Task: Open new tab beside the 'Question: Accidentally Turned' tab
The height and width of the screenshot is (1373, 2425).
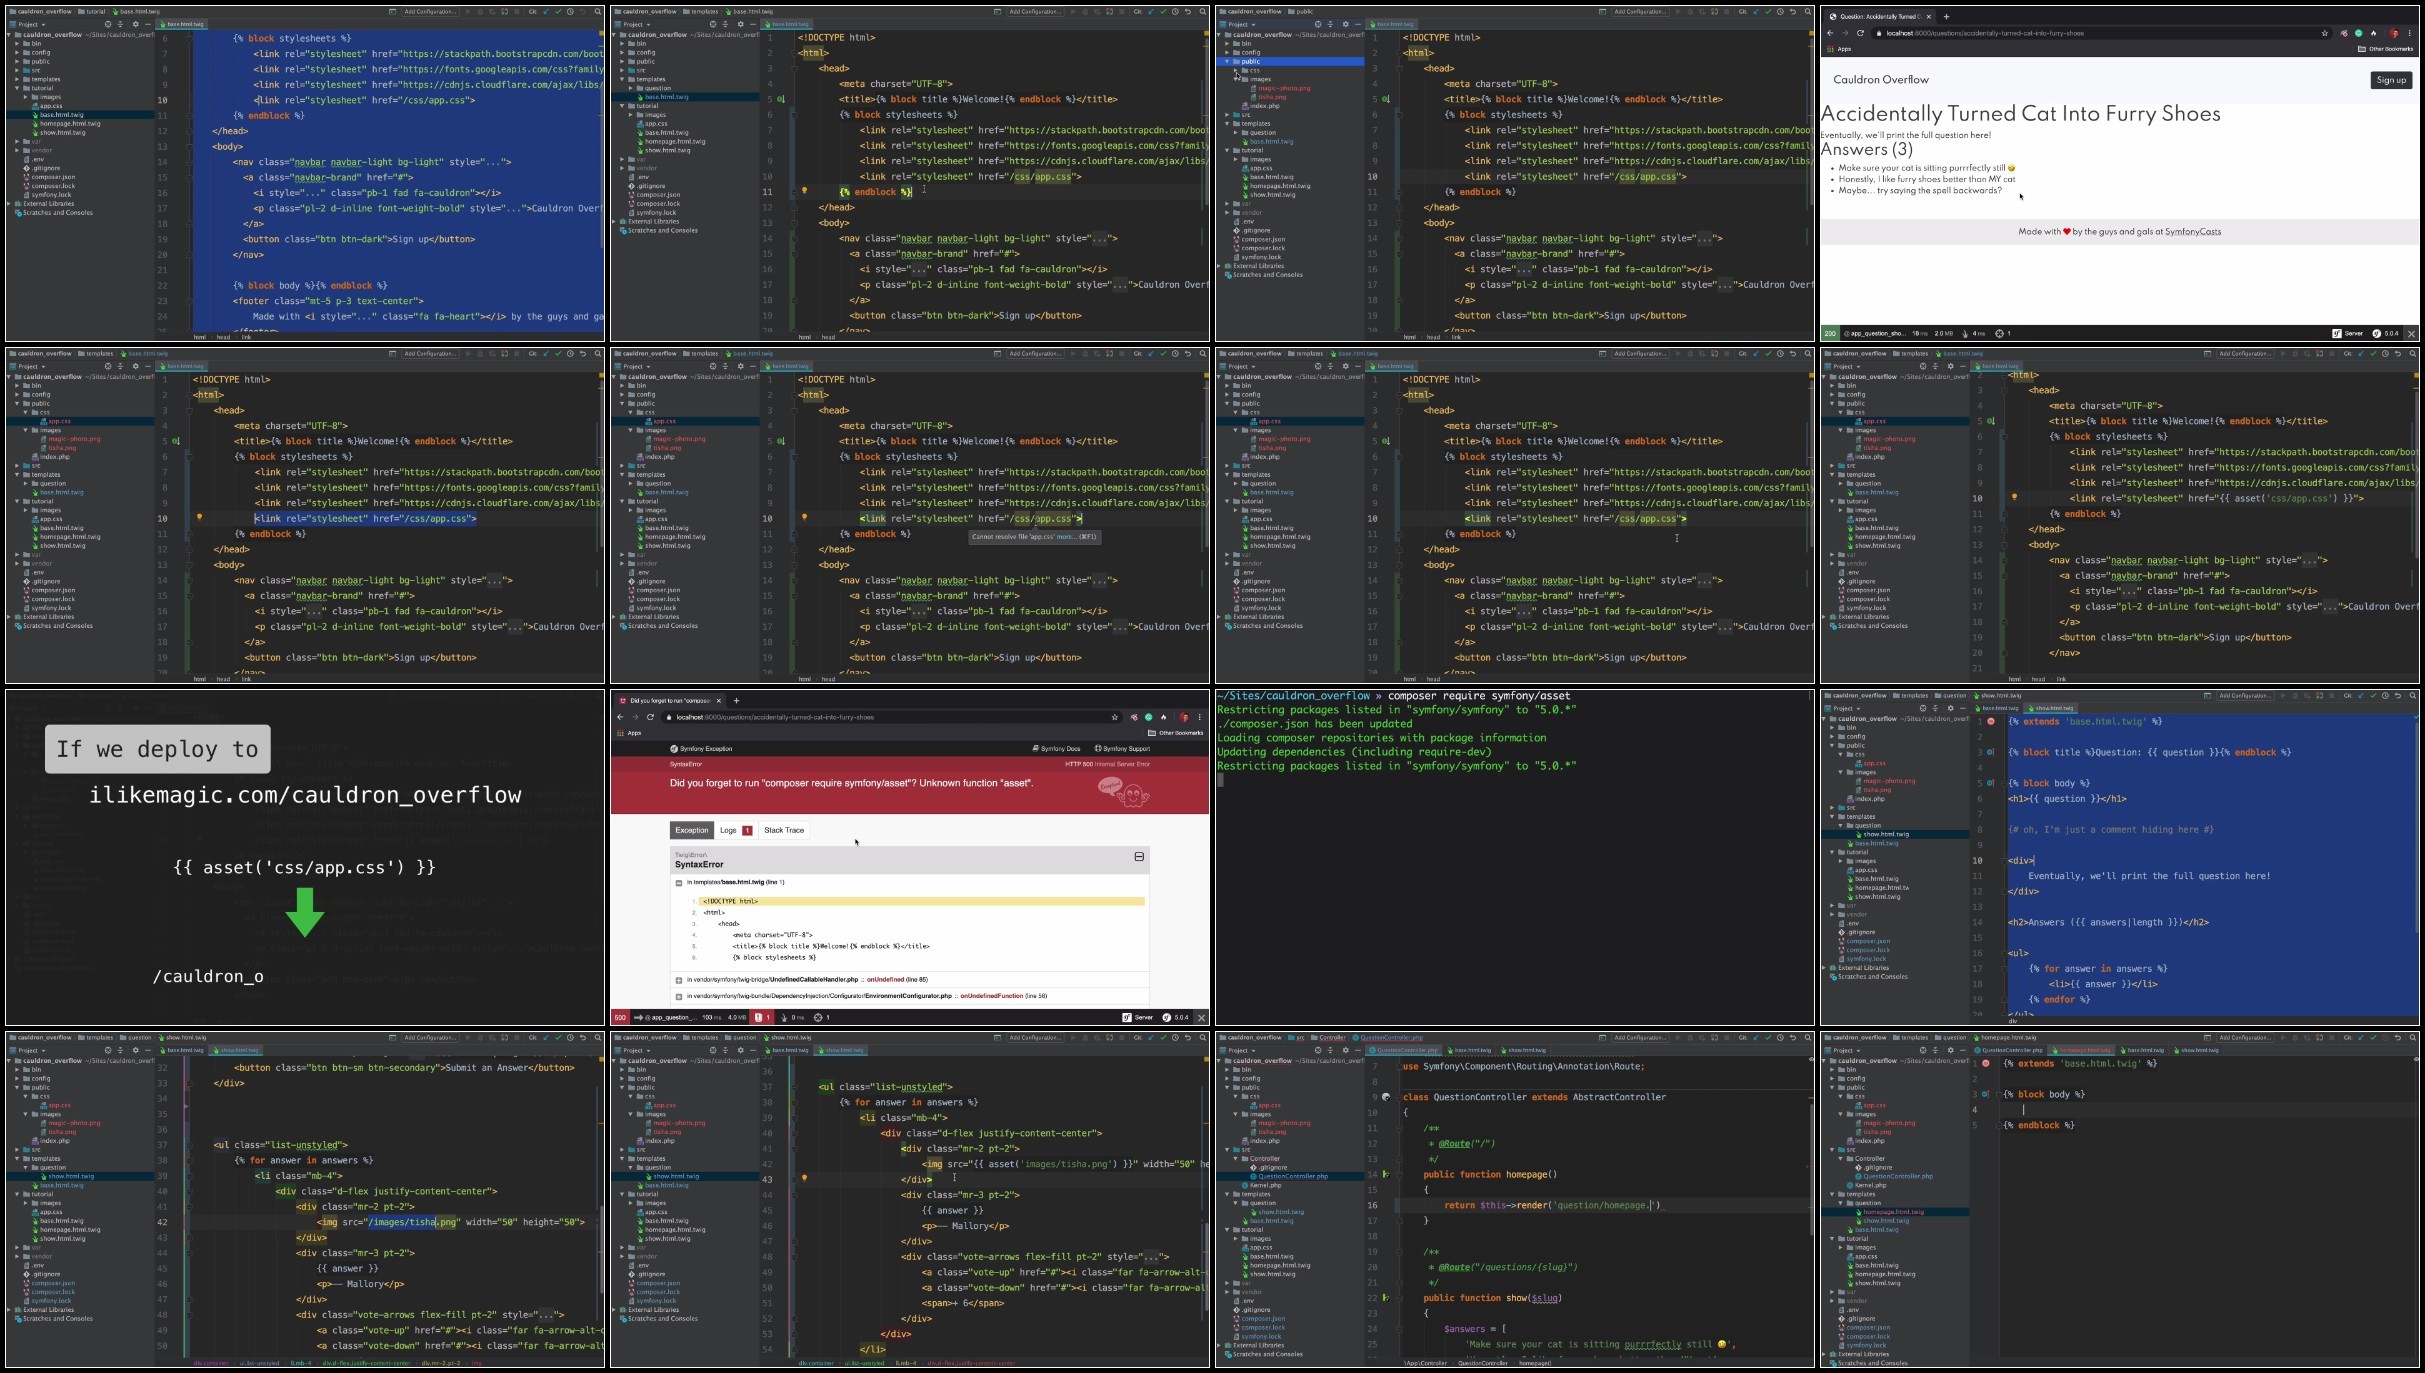Action: (x=1946, y=16)
